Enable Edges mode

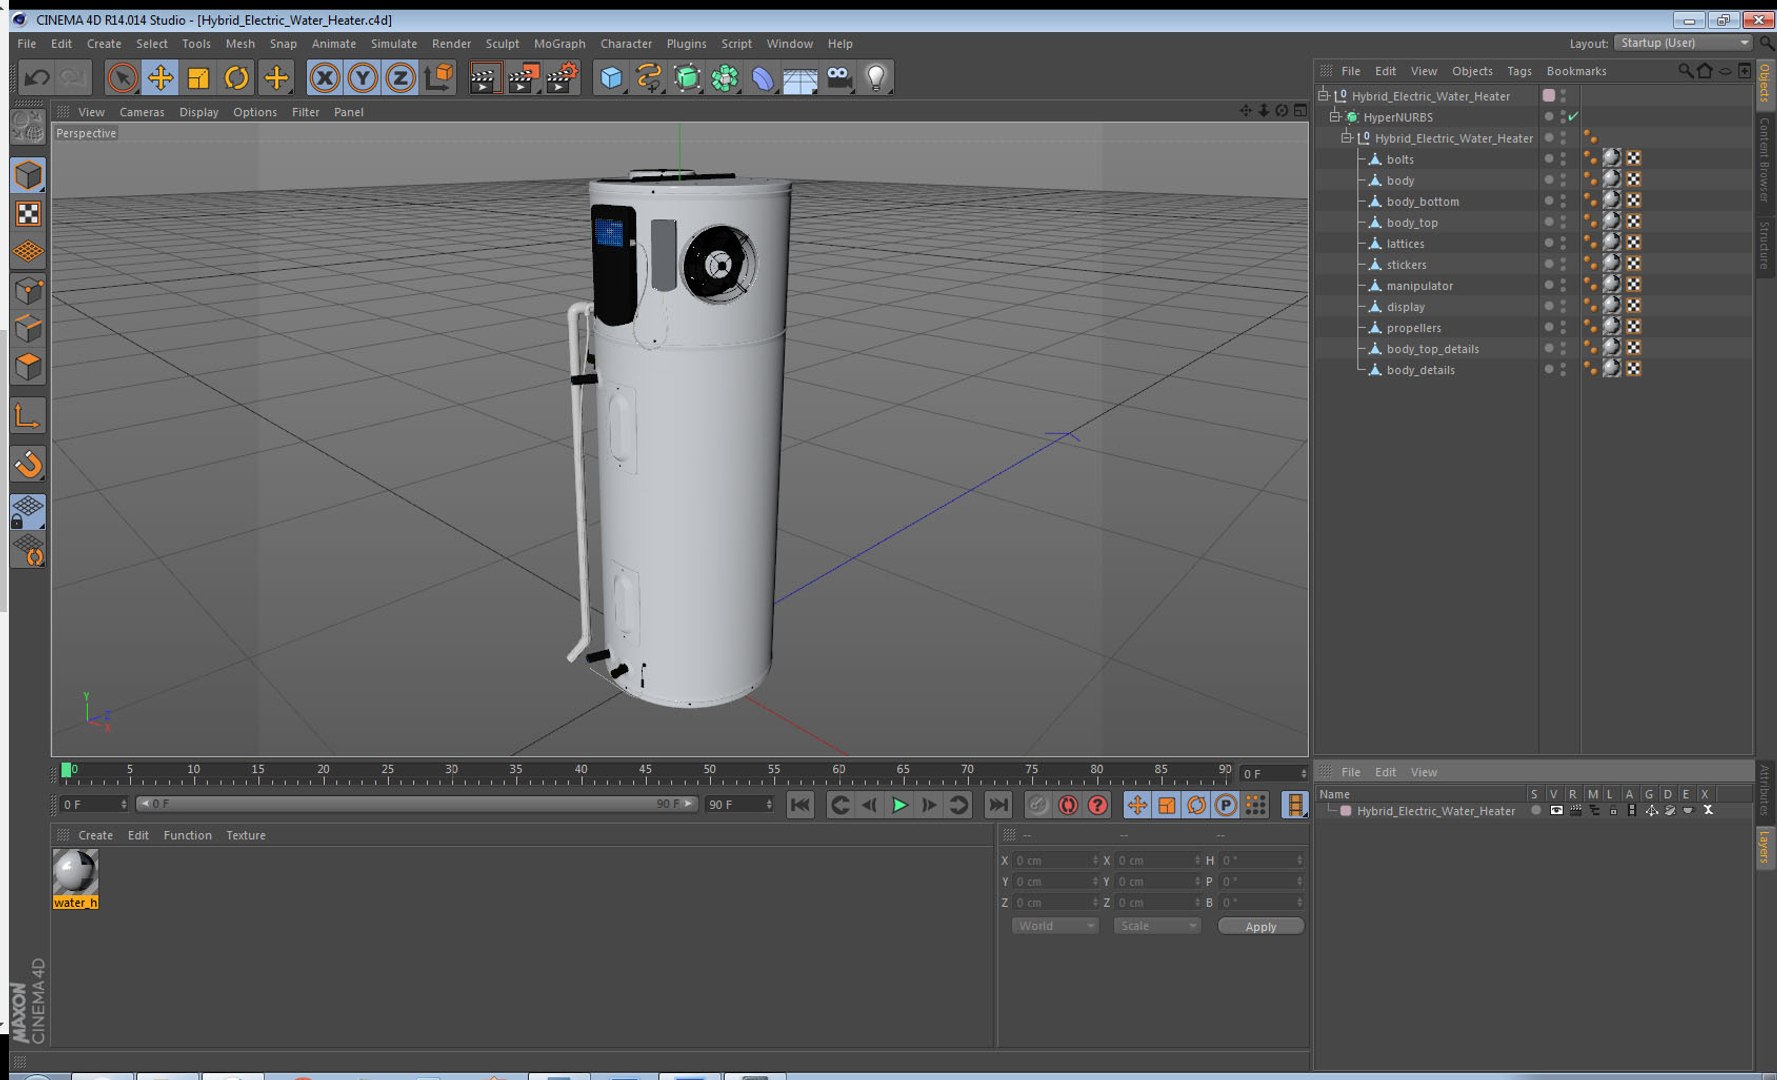point(28,328)
